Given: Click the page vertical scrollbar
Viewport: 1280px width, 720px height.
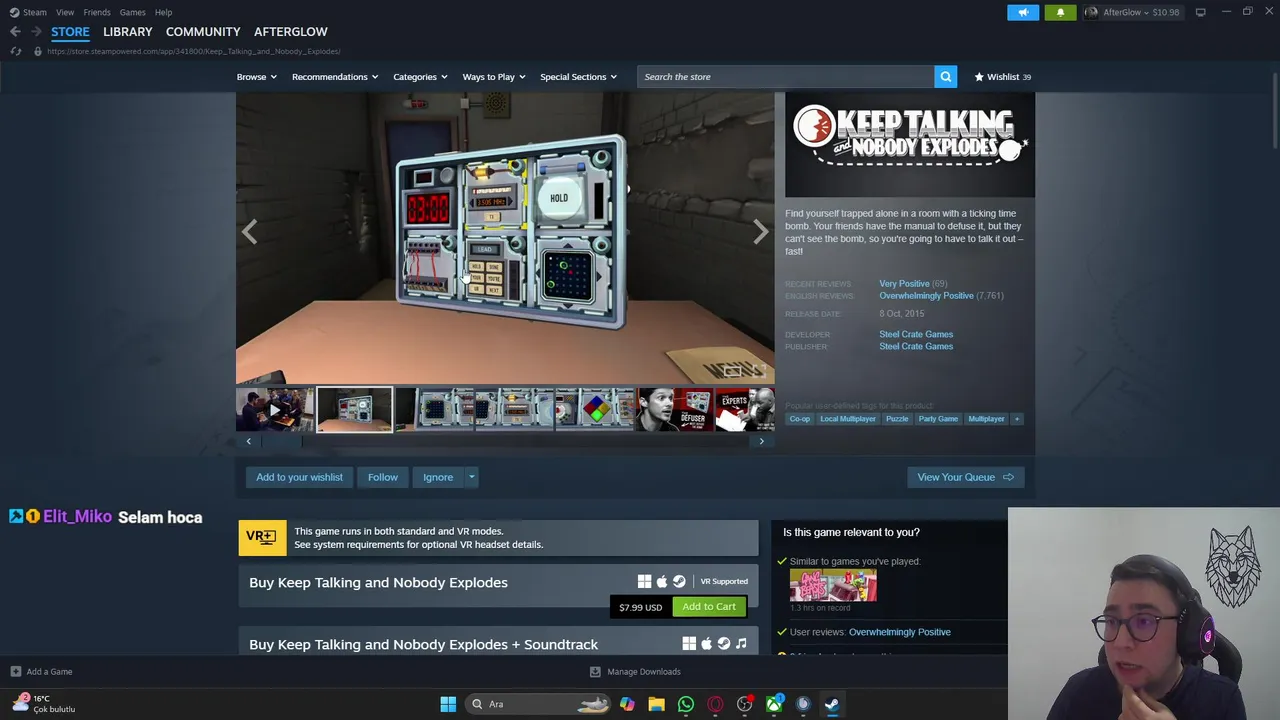Looking at the screenshot, I should coord(1274,110).
